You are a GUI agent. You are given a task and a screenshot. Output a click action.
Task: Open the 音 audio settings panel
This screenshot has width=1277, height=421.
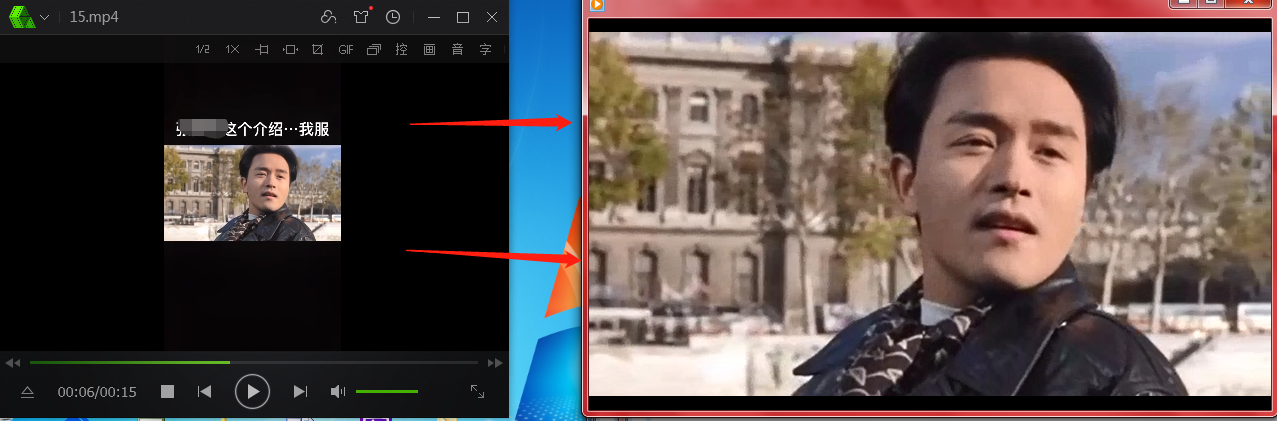coord(458,49)
